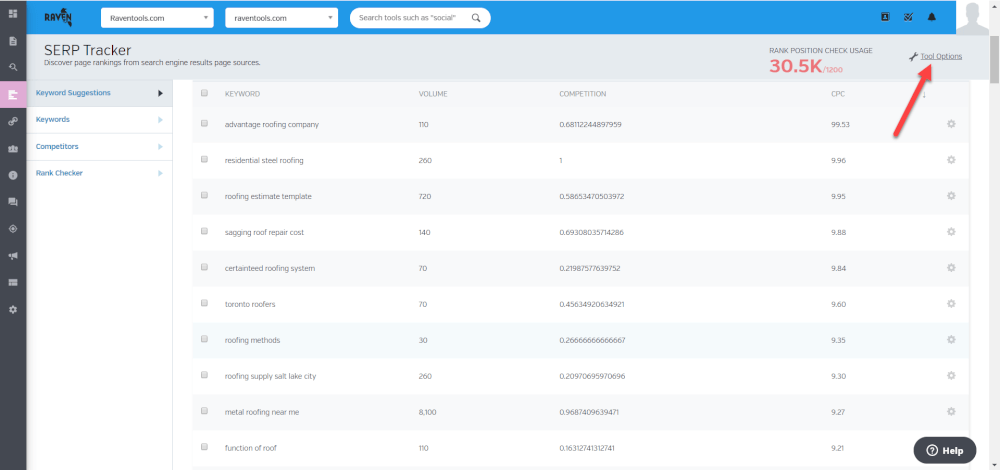1000x470 pixels.
Task: Open the reports document icon in sidebar
Action: [13, 40]
